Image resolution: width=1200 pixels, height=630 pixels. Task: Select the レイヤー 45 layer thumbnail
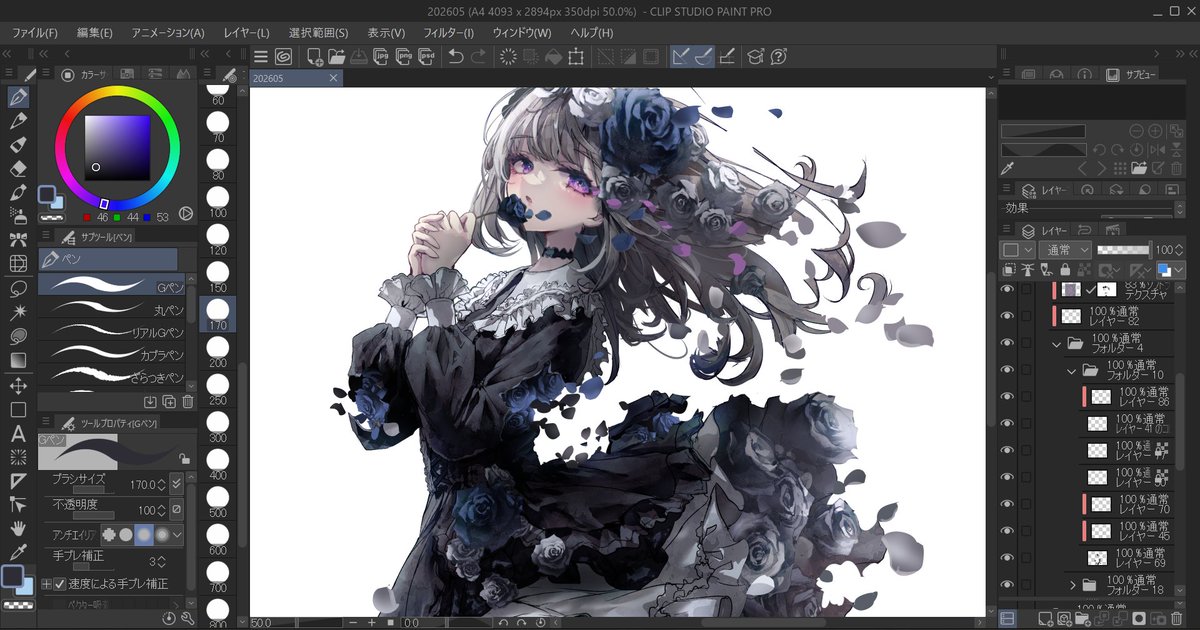coord(1101,531)
